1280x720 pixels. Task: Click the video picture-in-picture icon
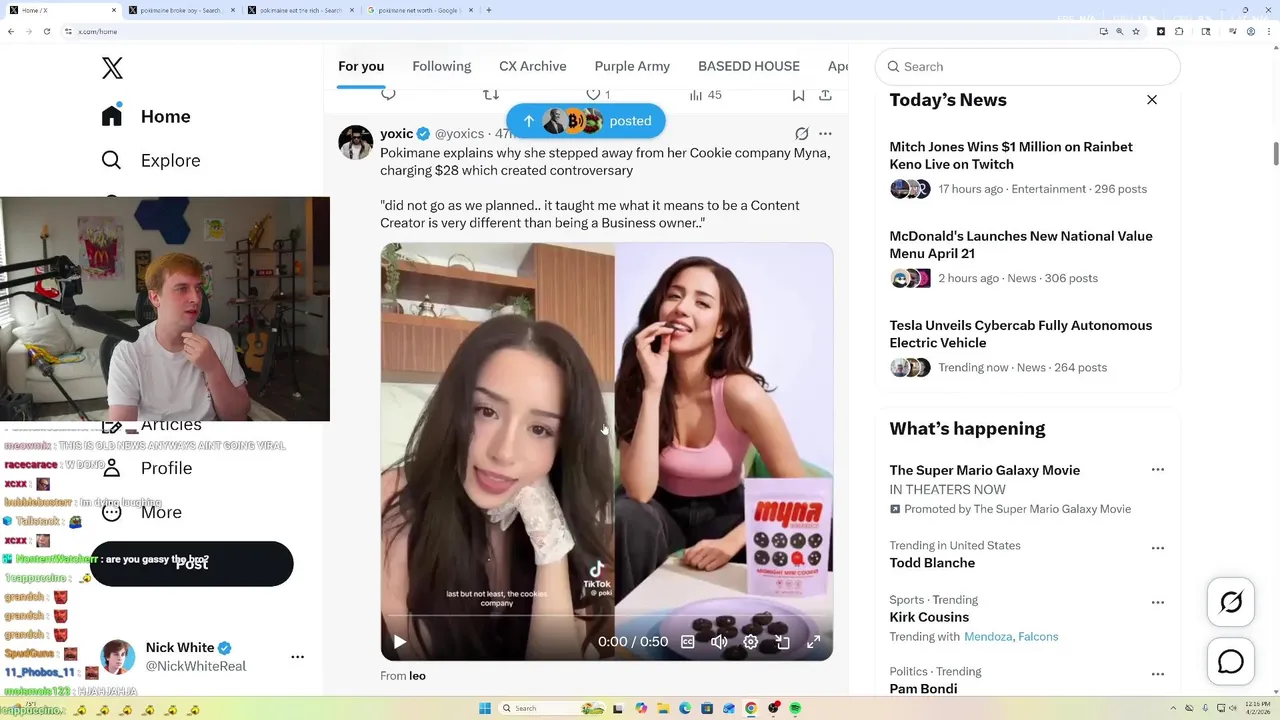pyautogui.click(x=783, y=642)
